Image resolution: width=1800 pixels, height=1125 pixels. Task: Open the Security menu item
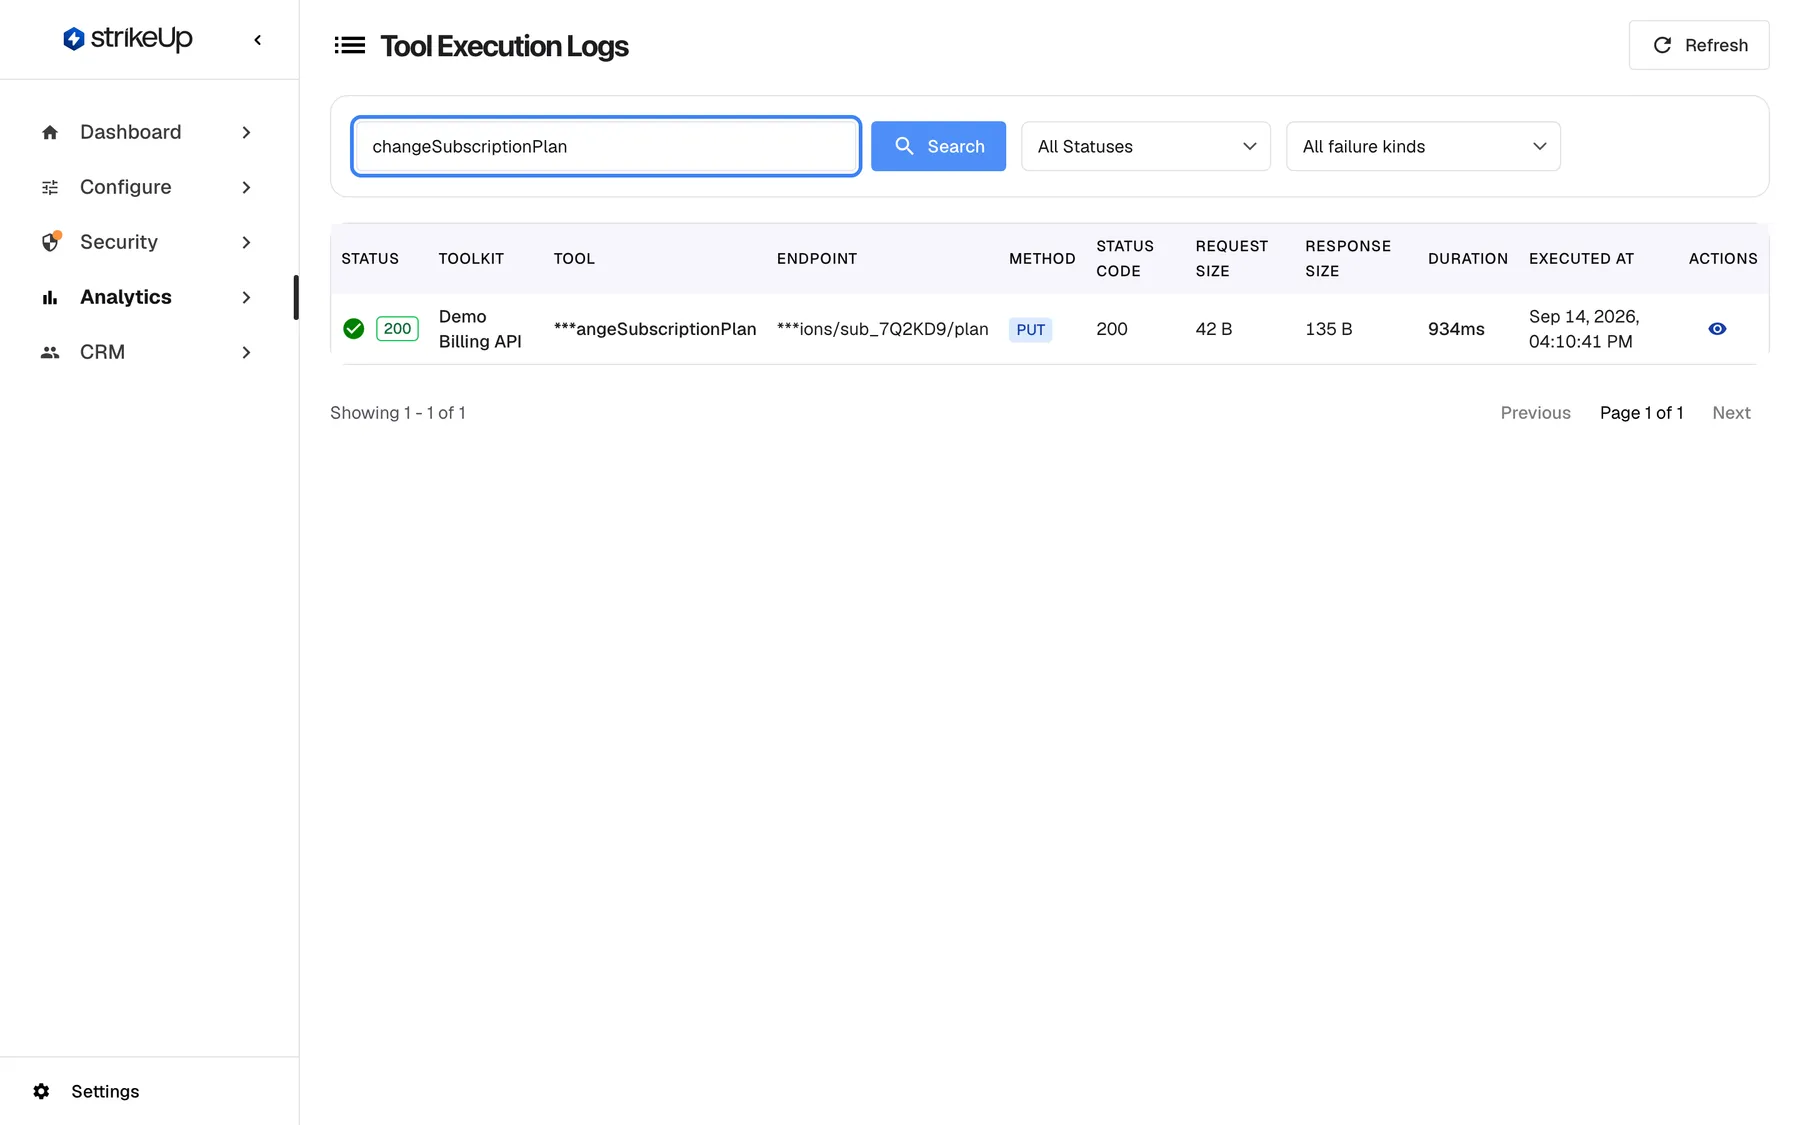pos(148,243)
